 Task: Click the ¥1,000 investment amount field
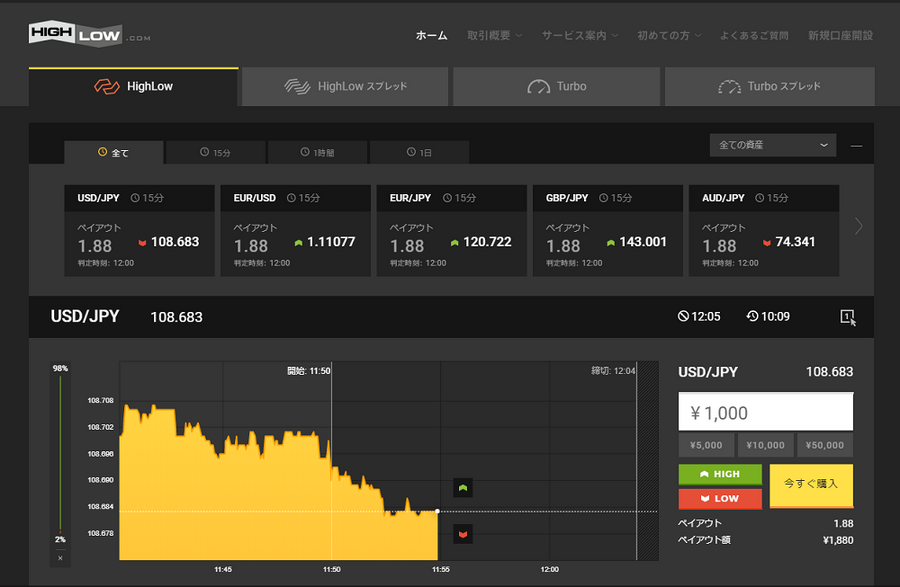(766, 412)
